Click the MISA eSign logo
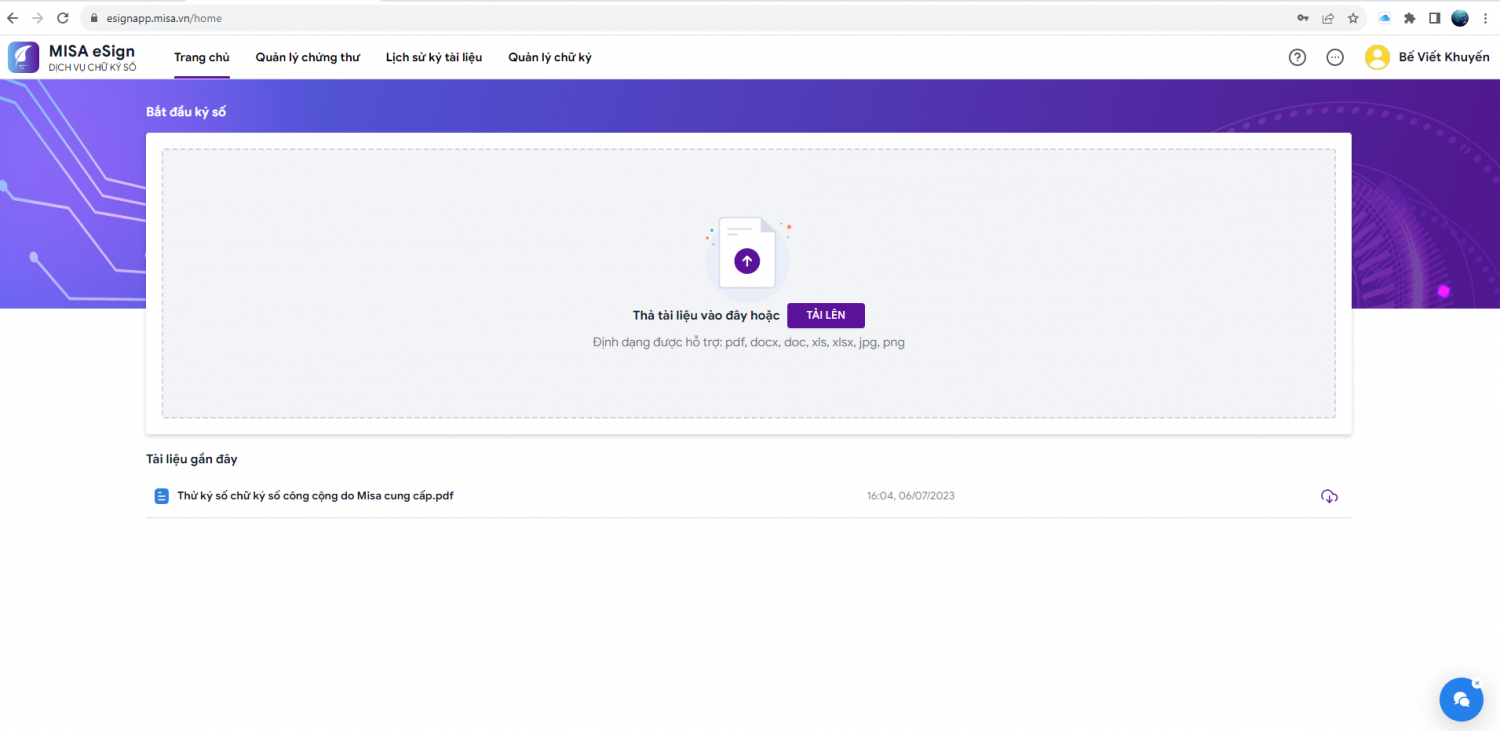This screenshot has width=1500, height=731. pos(72,57)
